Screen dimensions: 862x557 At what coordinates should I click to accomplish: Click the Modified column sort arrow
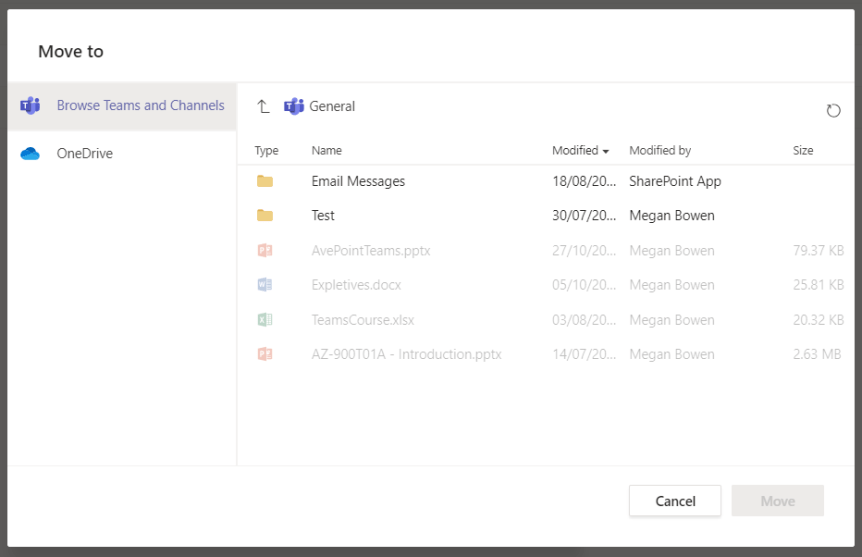click(606, 151)
